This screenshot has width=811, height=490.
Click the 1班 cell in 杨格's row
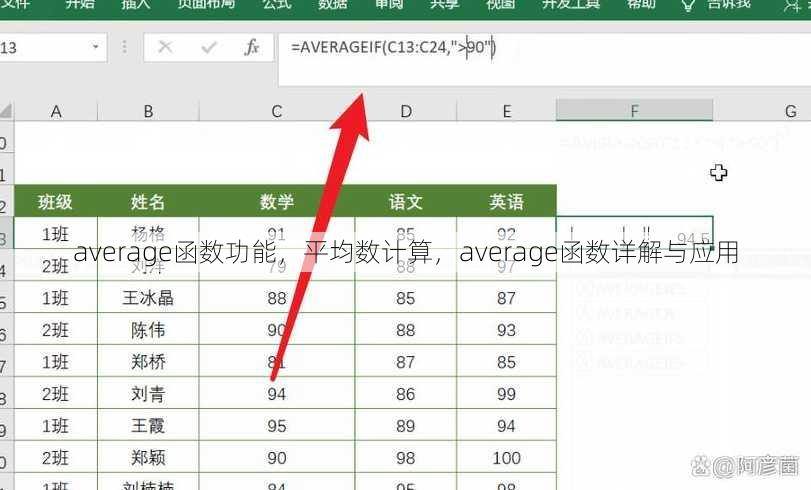[x=55, y=233]
